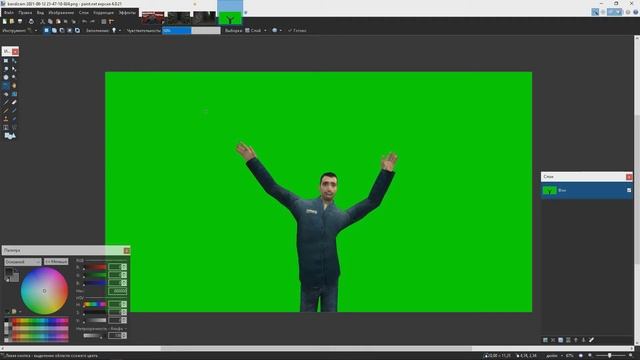Click the Готово finish button
This screenshot has height=360, width=640.
pos(297,31)
